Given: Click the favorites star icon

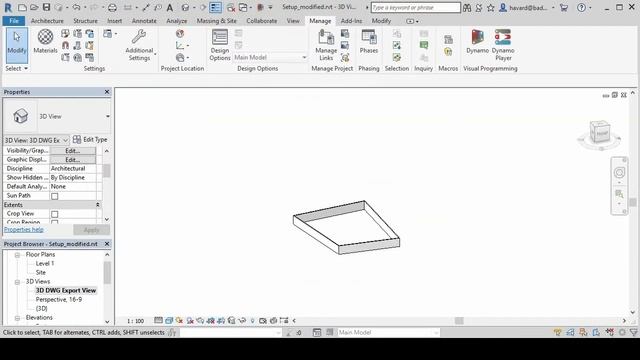Looking at the screenshot, I should pos(491,7).
